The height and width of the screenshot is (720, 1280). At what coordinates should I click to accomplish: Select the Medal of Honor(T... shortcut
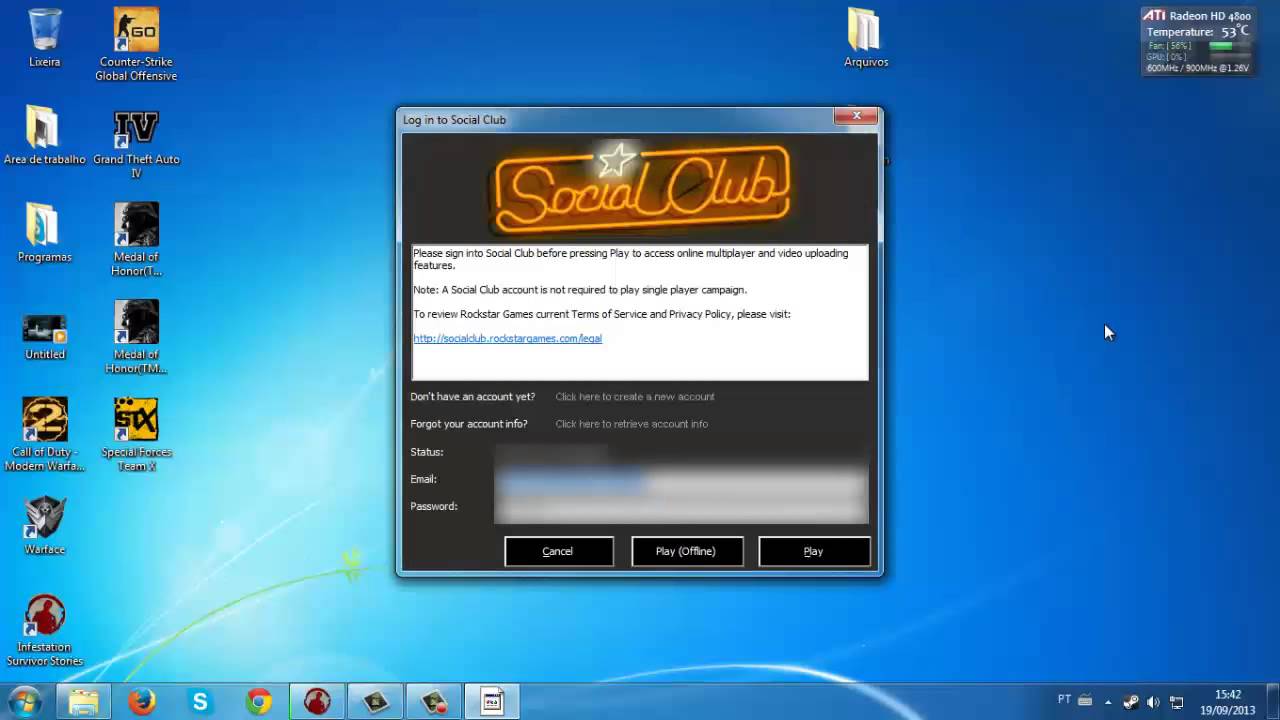coord(136,239)
